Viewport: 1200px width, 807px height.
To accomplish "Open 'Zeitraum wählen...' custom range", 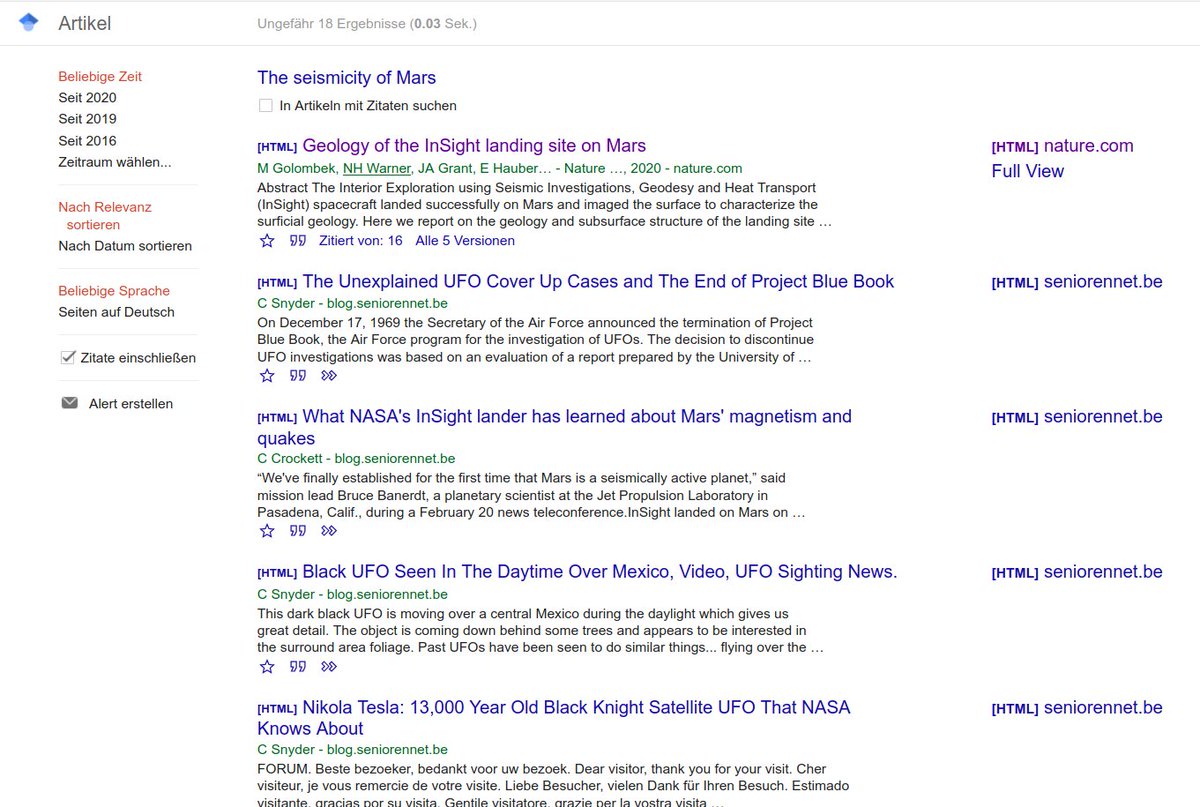I will tap(115, 162).
